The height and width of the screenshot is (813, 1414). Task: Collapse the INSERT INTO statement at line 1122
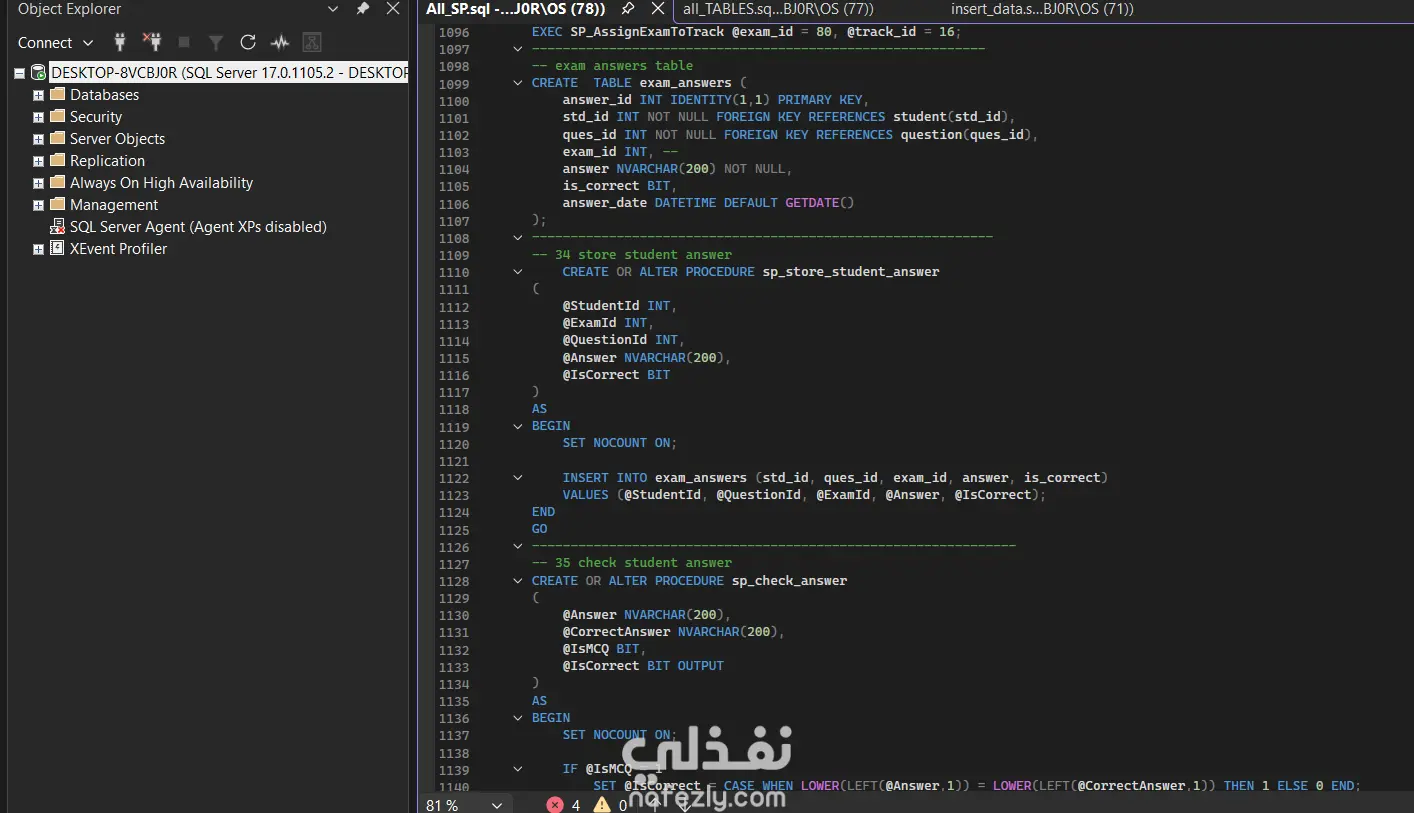tap(518, 478)
